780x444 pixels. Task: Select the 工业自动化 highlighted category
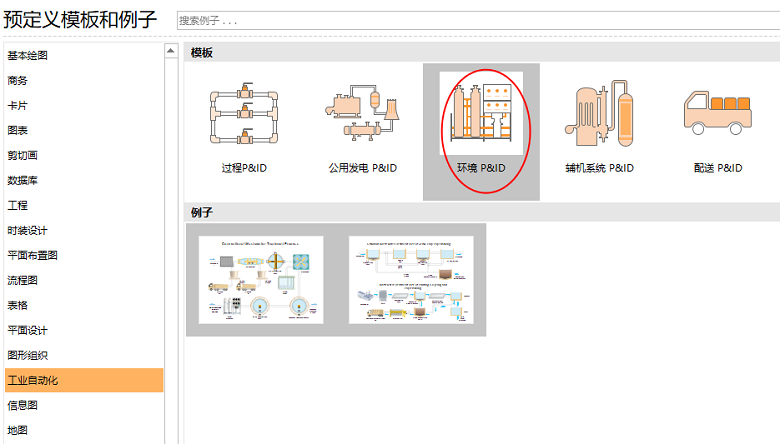point(33,380)
